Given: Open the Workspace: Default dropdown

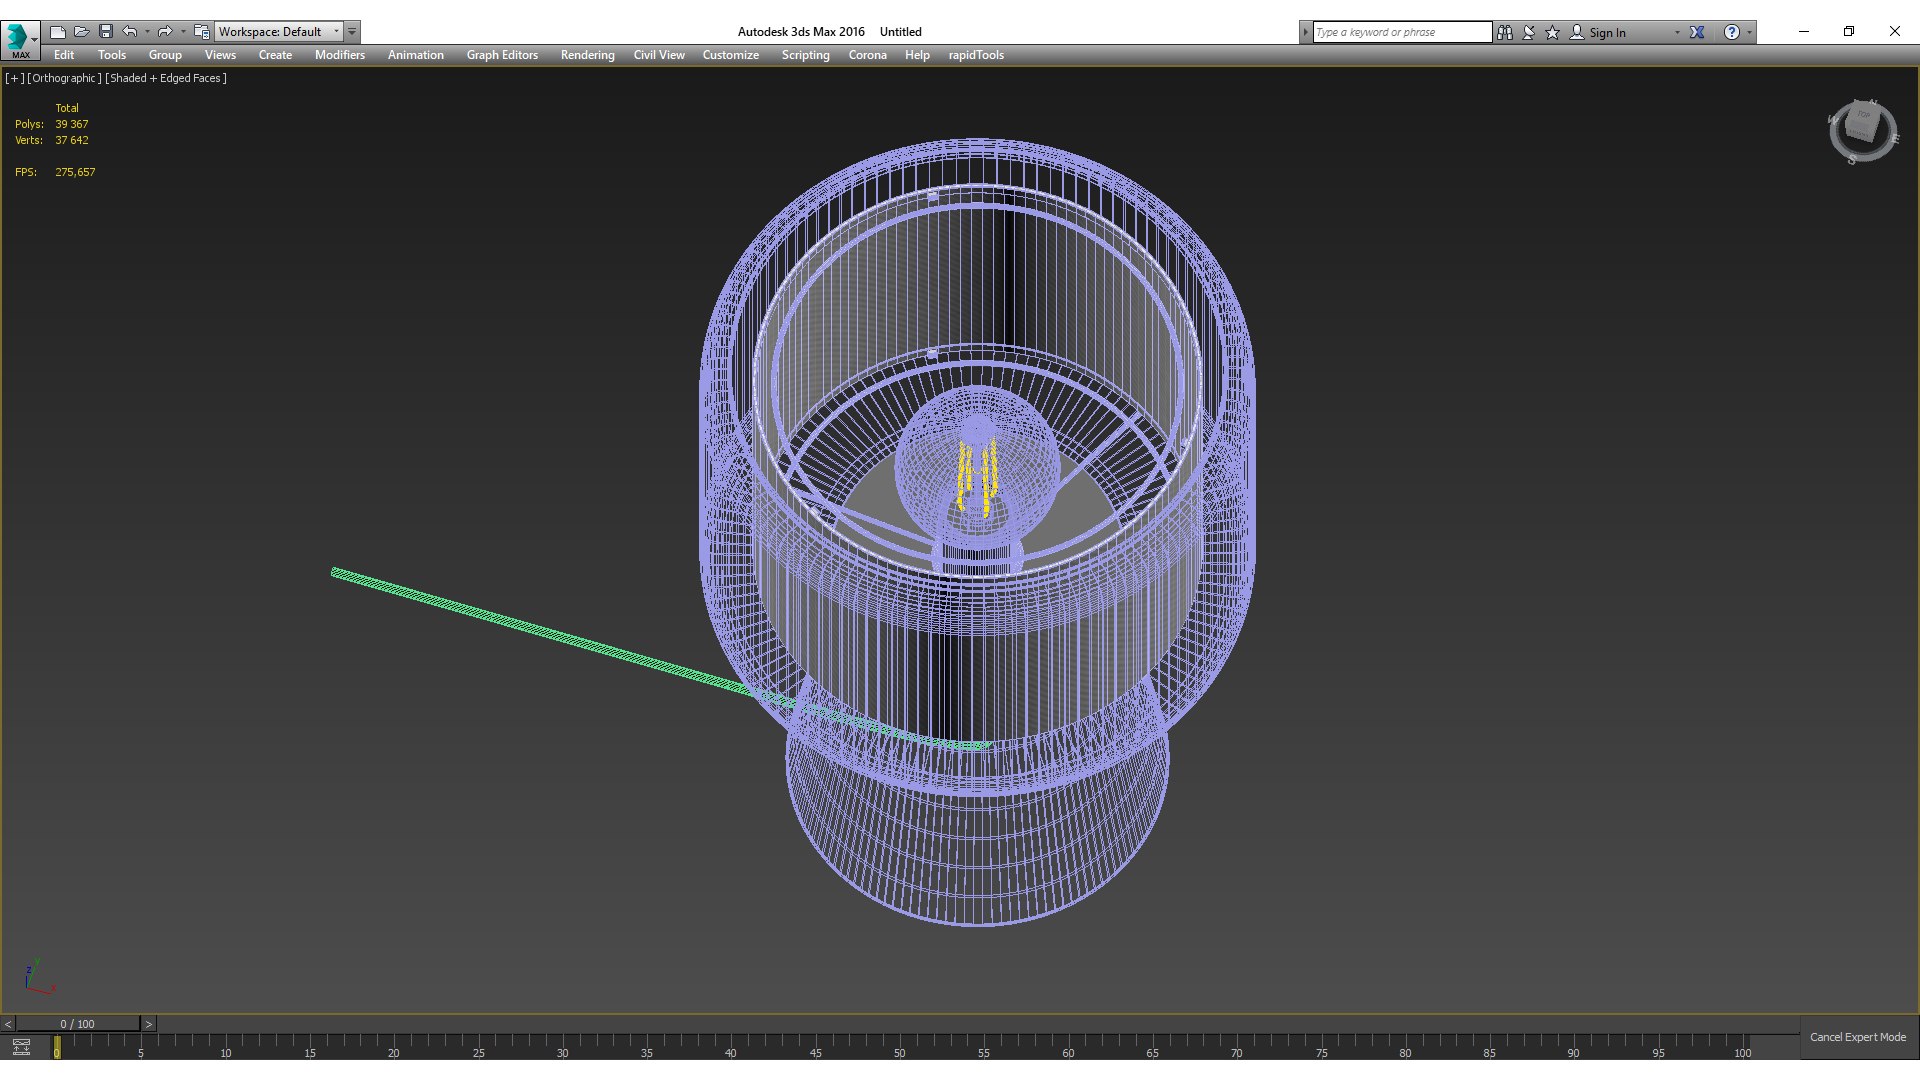Looking at the screenshot, I should click(279, 32).
